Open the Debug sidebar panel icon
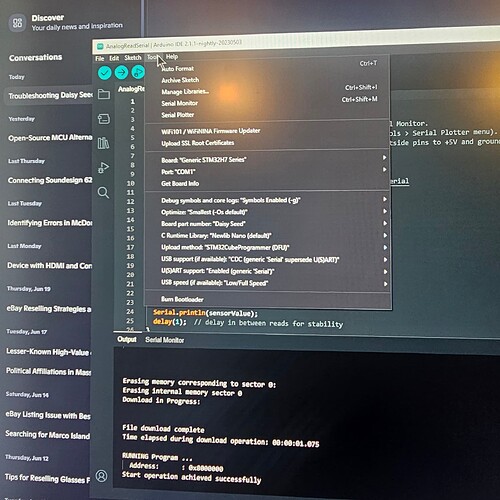This screenshot has height=500, width=500. click(x=103, y=168)
